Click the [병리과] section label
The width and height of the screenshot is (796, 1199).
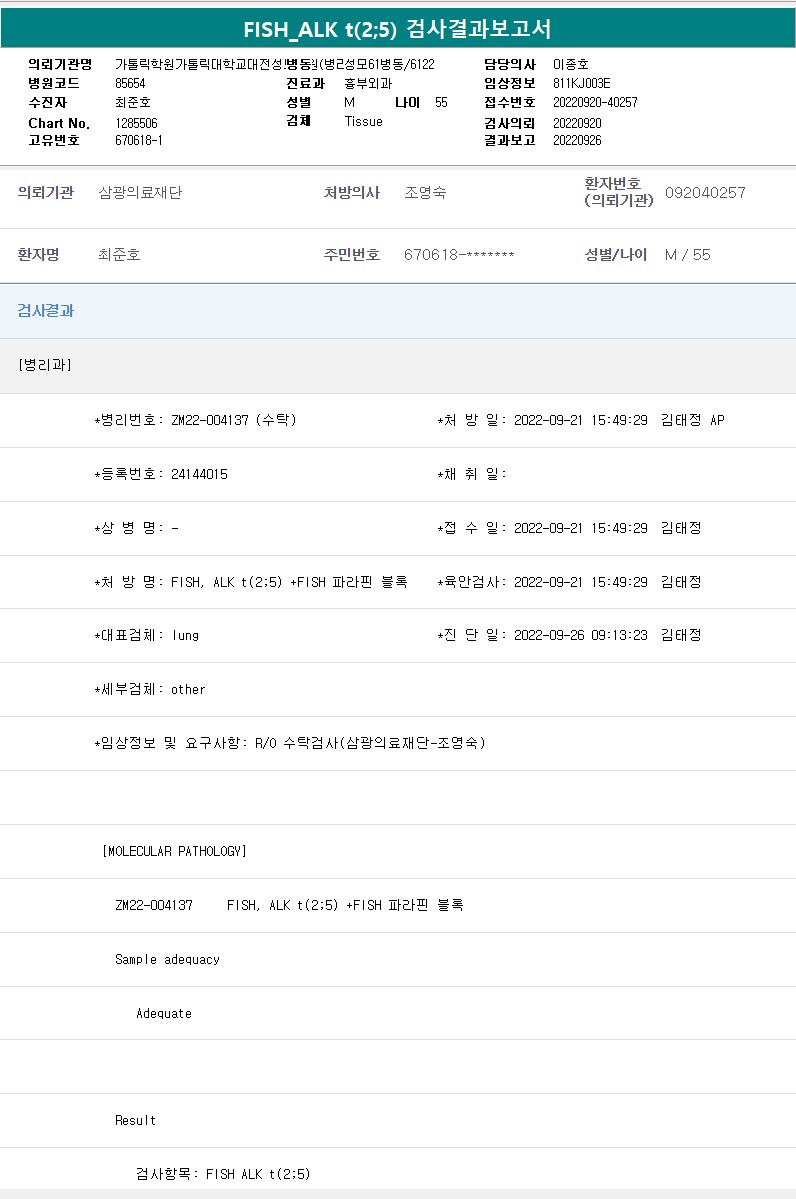45,365
